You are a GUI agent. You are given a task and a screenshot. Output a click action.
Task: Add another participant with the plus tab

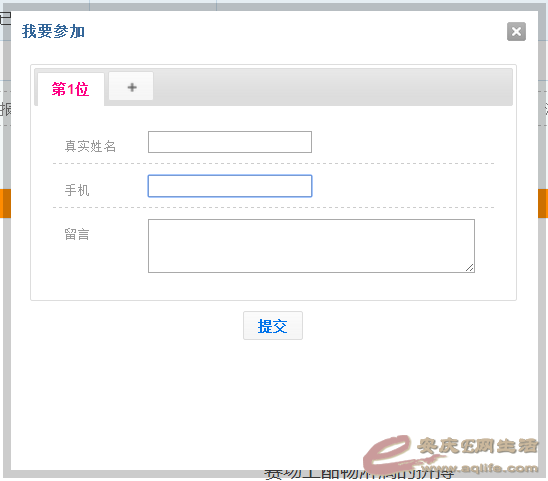(x=131, y=86)
